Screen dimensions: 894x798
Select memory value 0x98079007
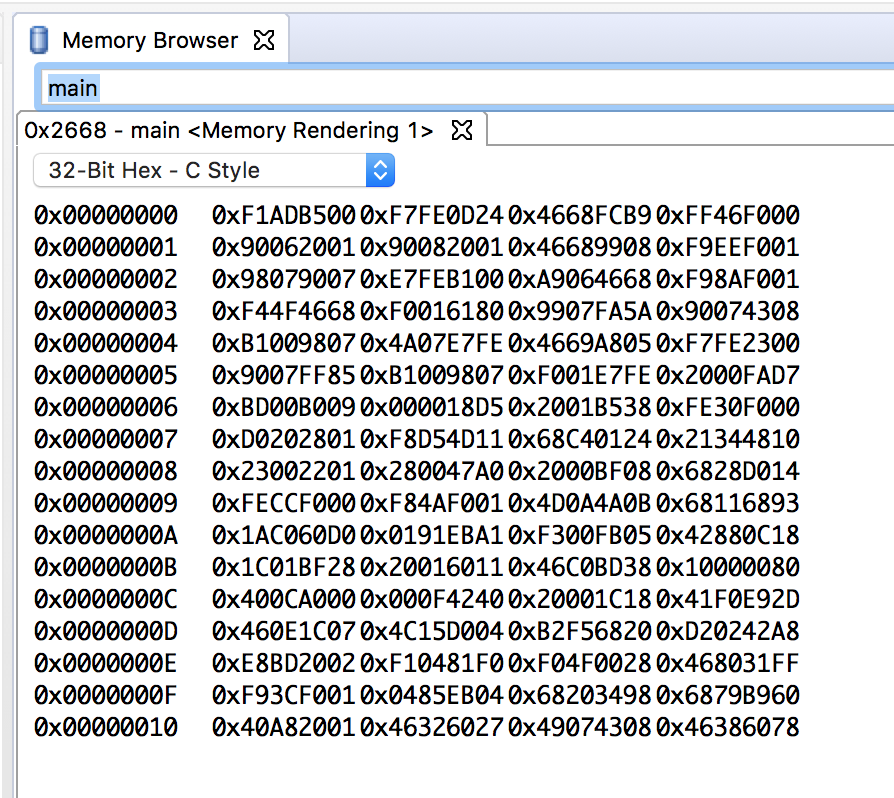tap(283, 279)
